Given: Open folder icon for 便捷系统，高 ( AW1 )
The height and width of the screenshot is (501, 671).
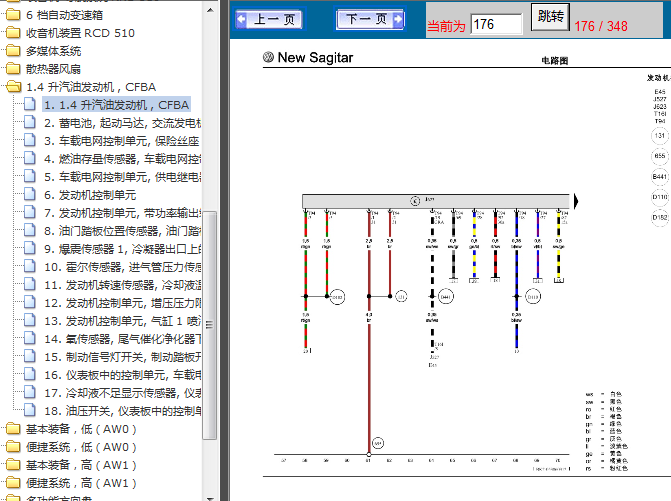Looking at the screenshot, I should point(13,483).
